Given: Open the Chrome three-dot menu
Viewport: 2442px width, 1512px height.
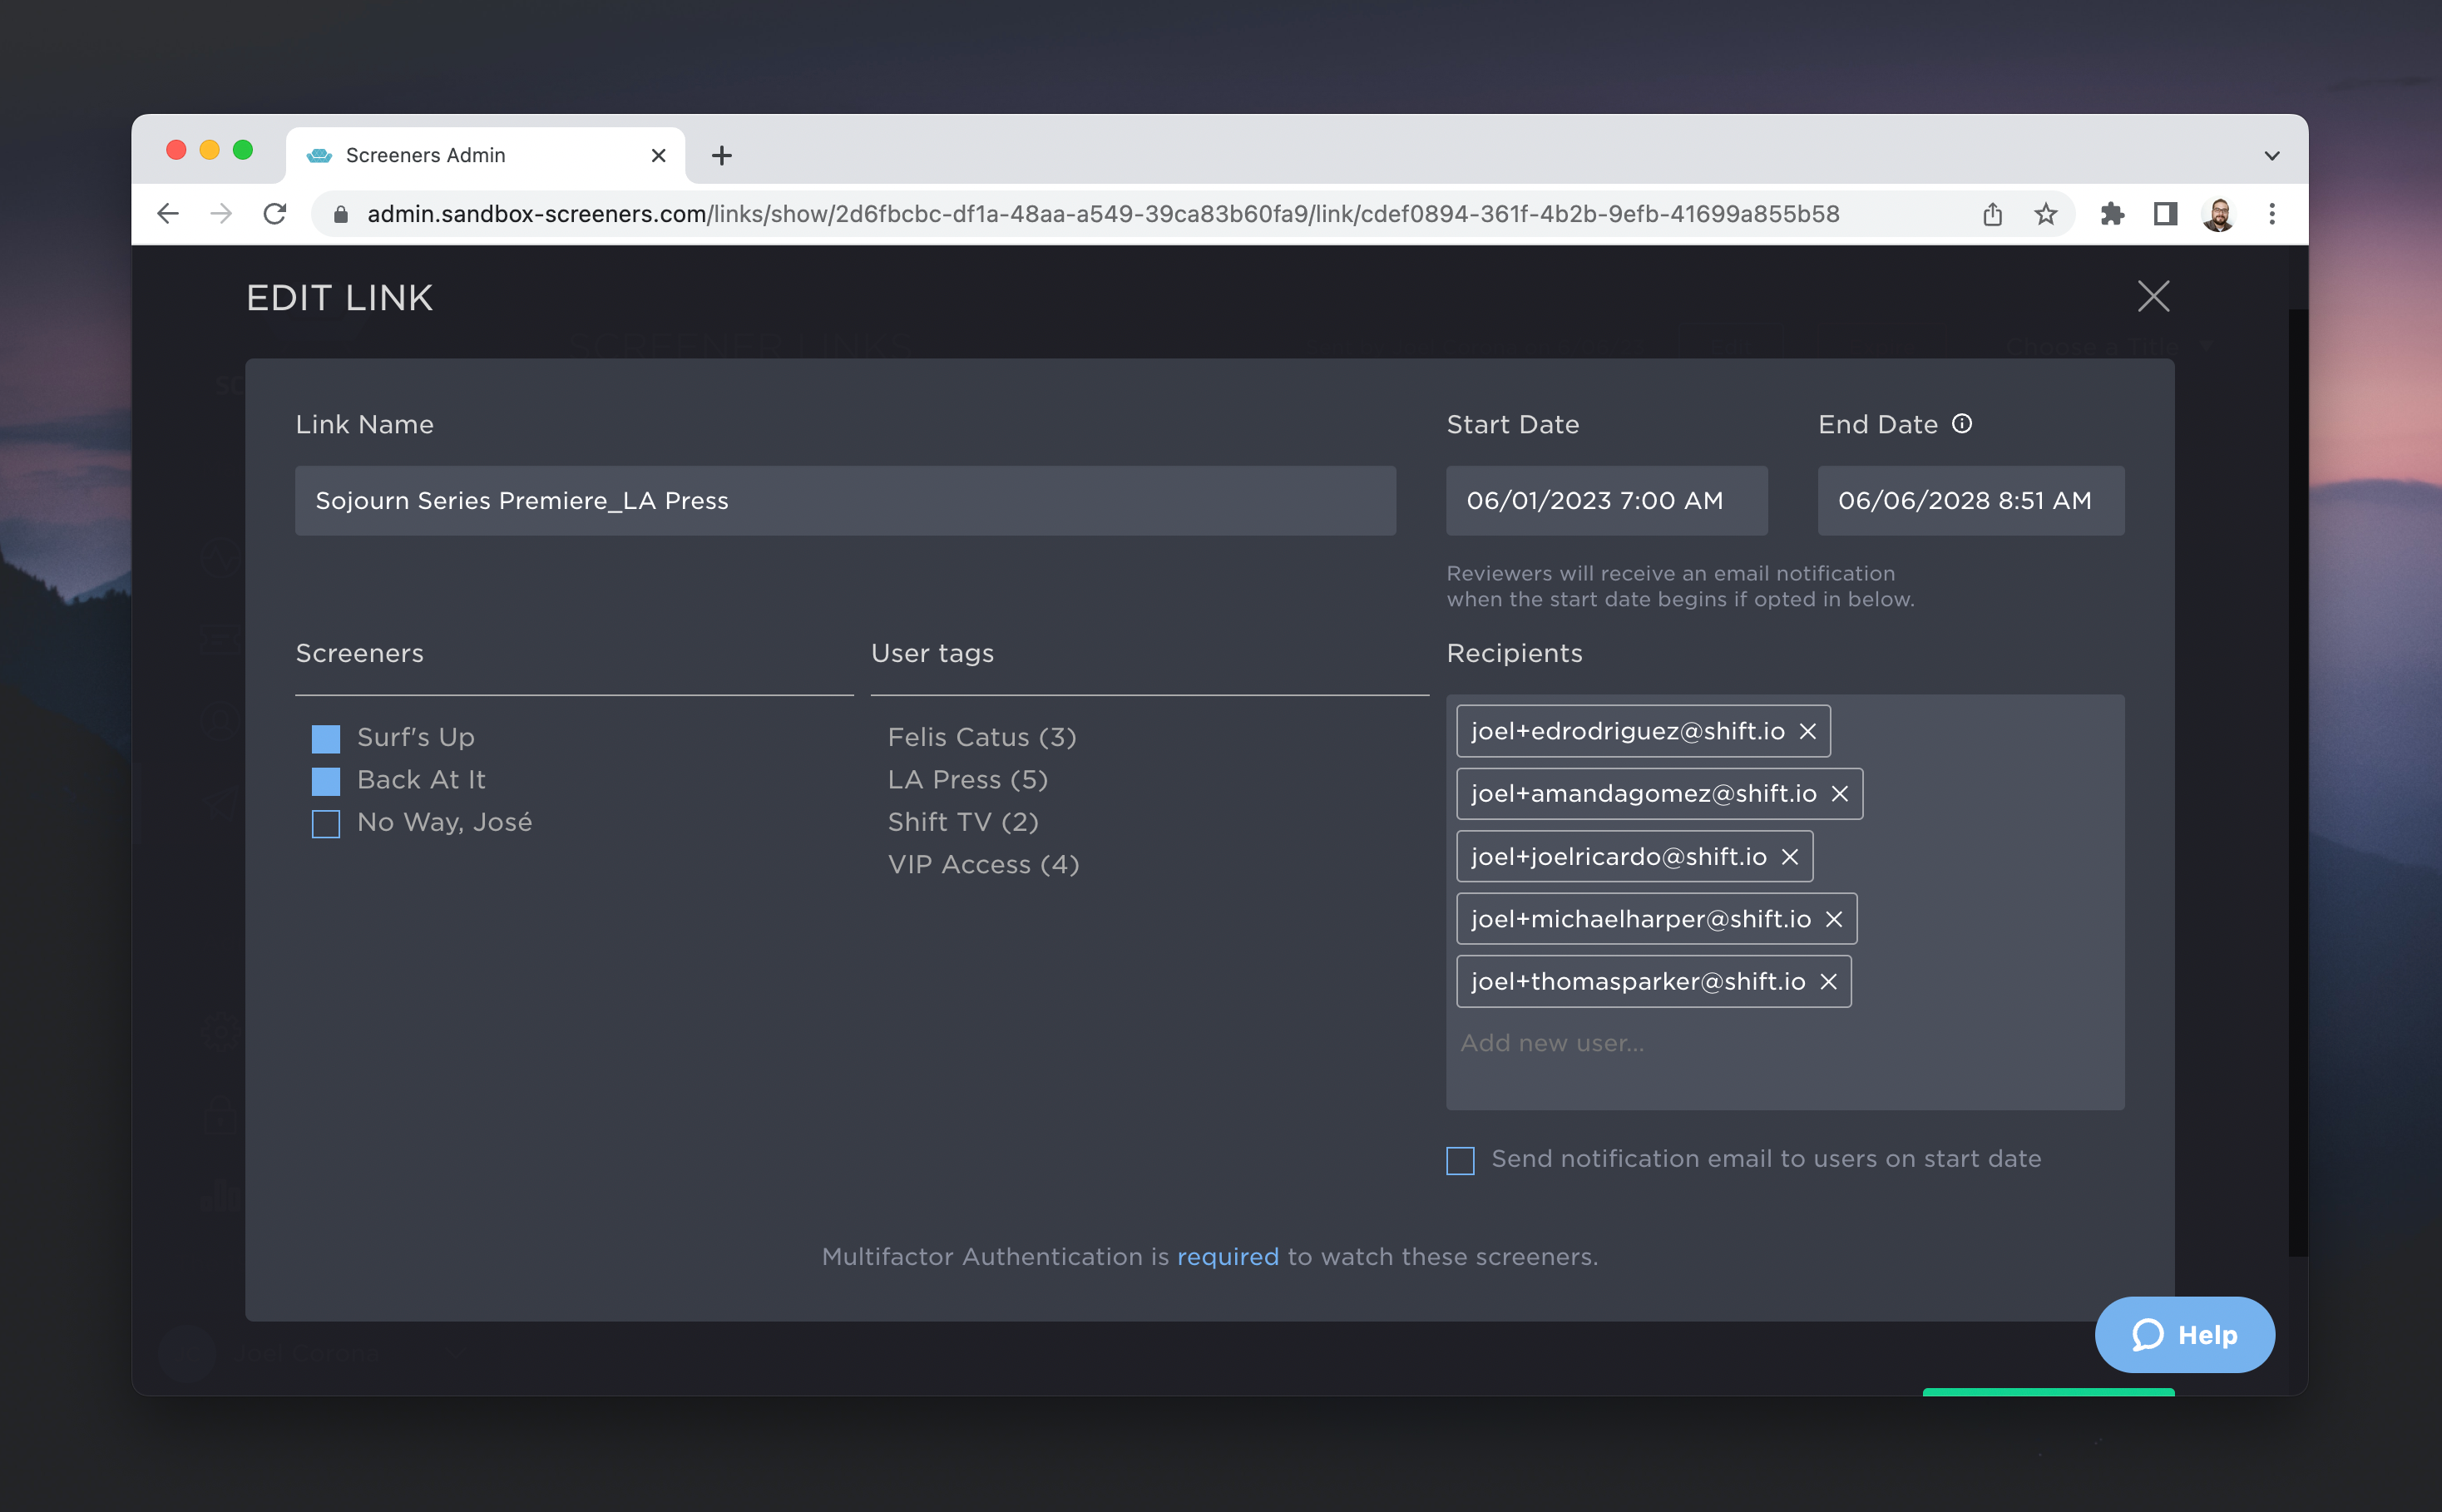Looking at the screenshot, I should [2271, 214].
